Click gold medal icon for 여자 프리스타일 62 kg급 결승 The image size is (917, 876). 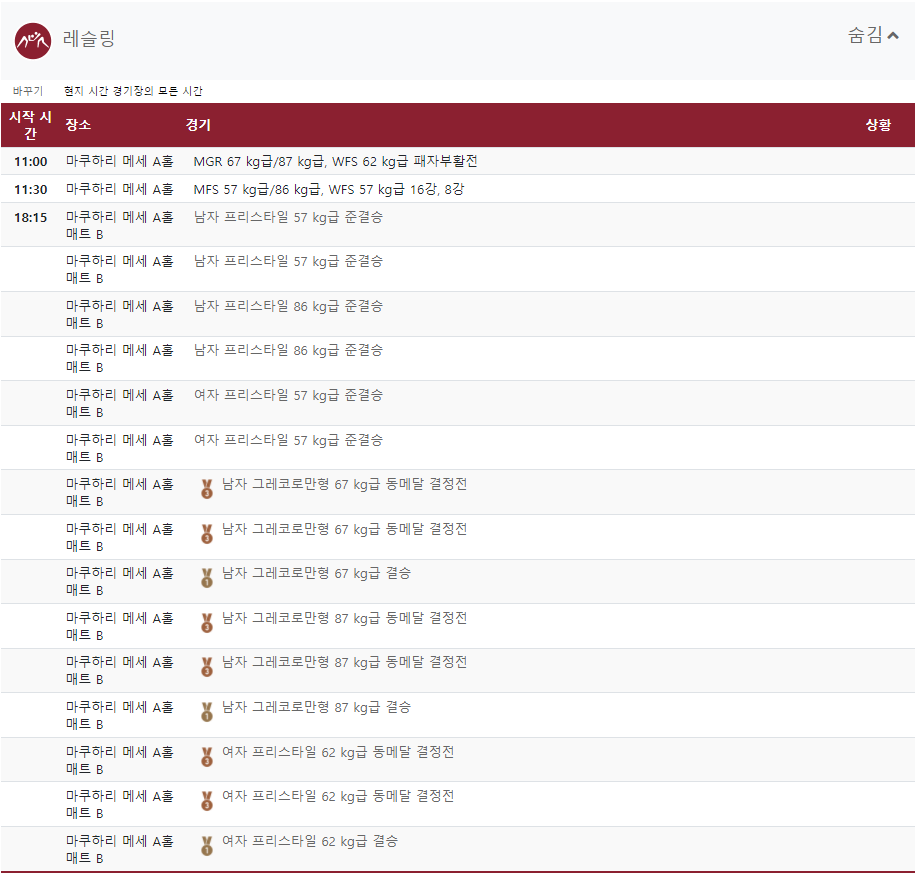coord(207,846)
